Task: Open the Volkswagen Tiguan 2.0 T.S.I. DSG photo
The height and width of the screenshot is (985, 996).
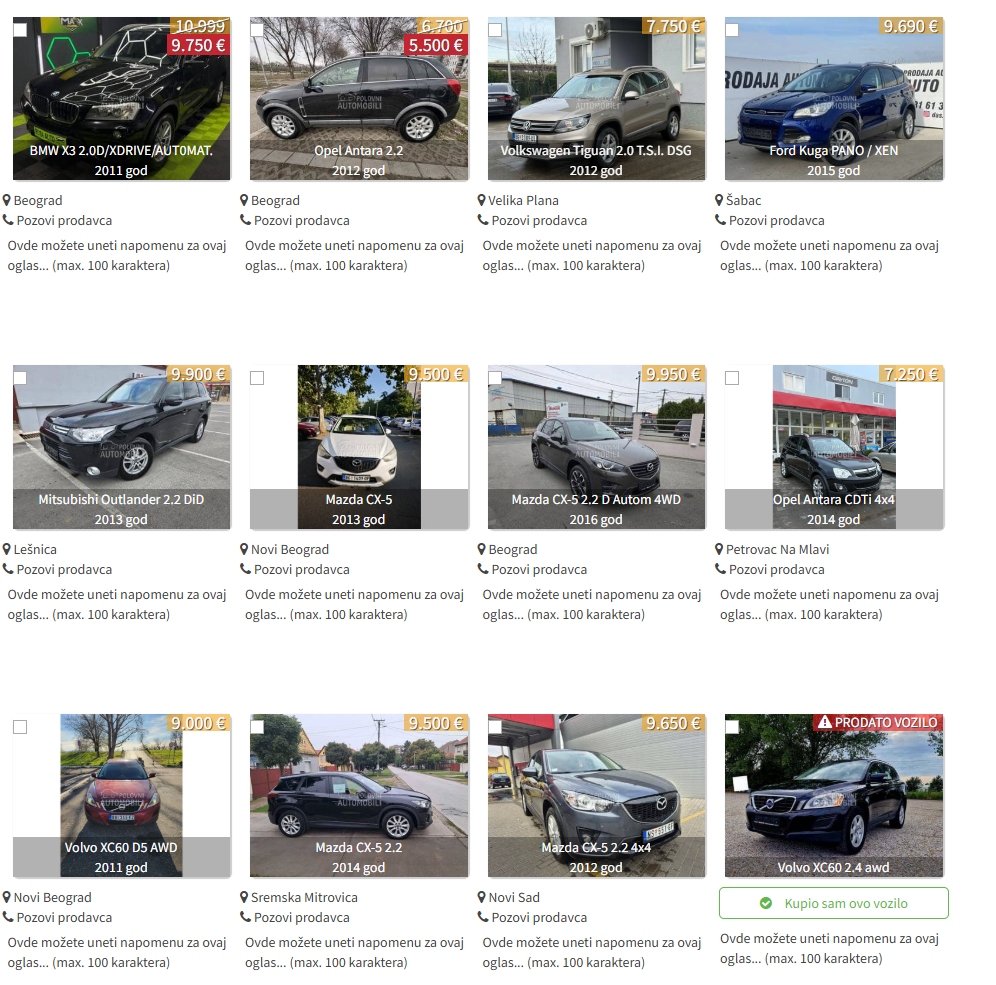Action: coord(596,98)
